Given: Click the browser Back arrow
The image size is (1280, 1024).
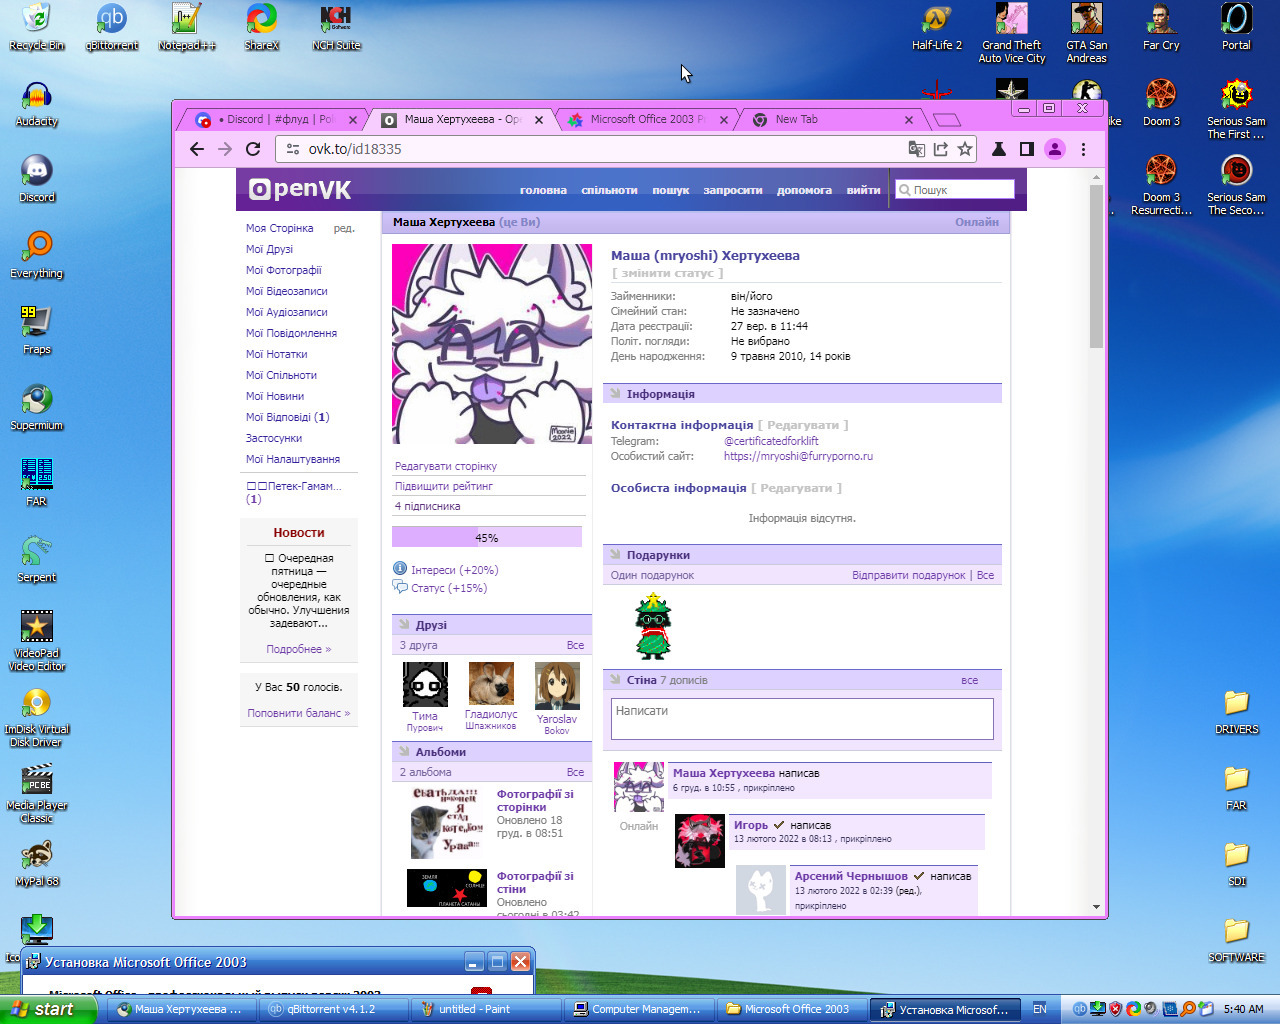Looking at the screenshot, I should pyautogui.click(x=197, y=149).
